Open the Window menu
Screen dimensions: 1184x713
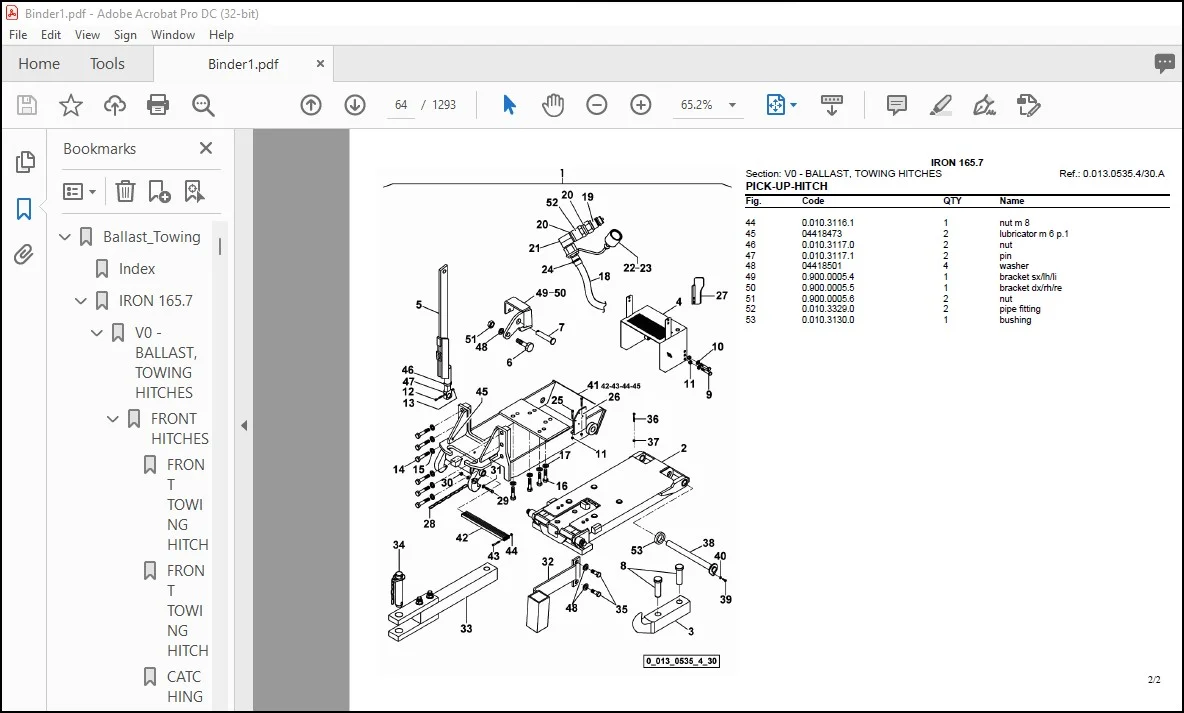pyautogui.click(x=173, y=35)
